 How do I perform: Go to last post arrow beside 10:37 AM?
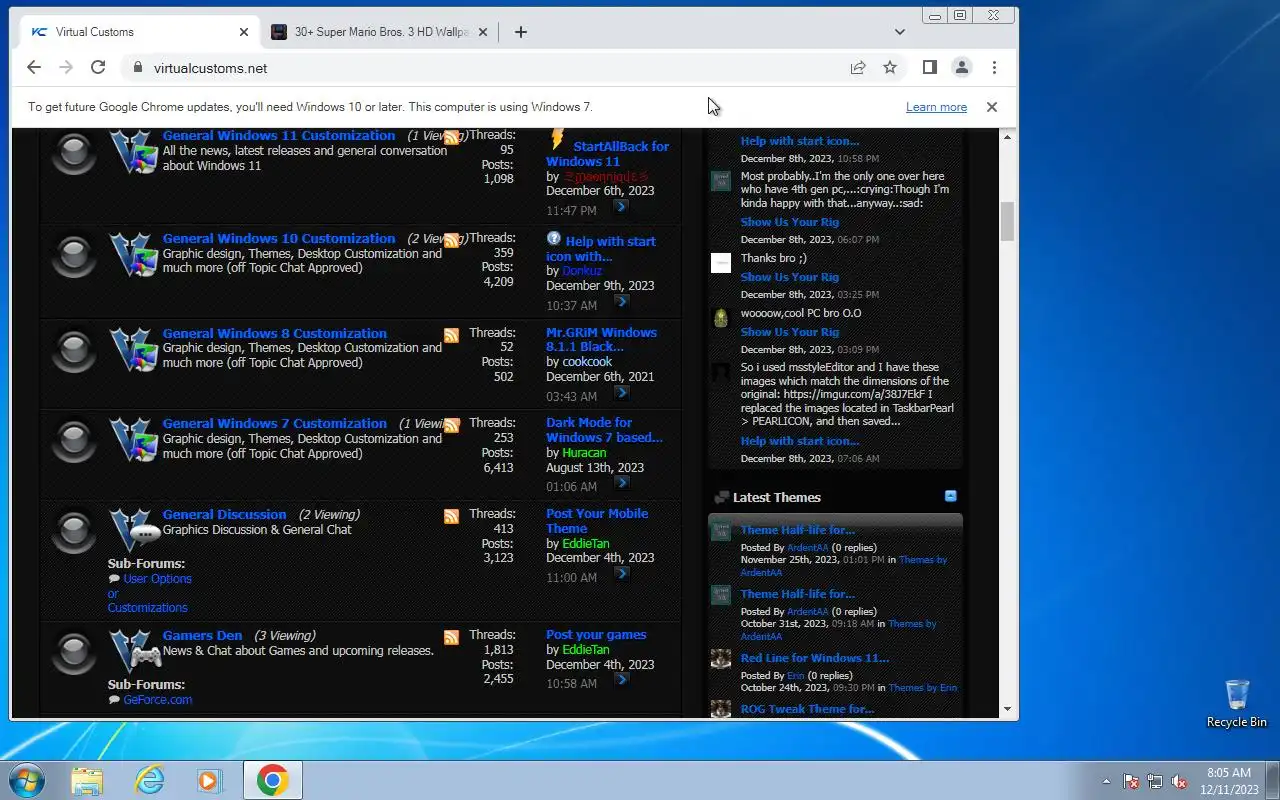621,302
